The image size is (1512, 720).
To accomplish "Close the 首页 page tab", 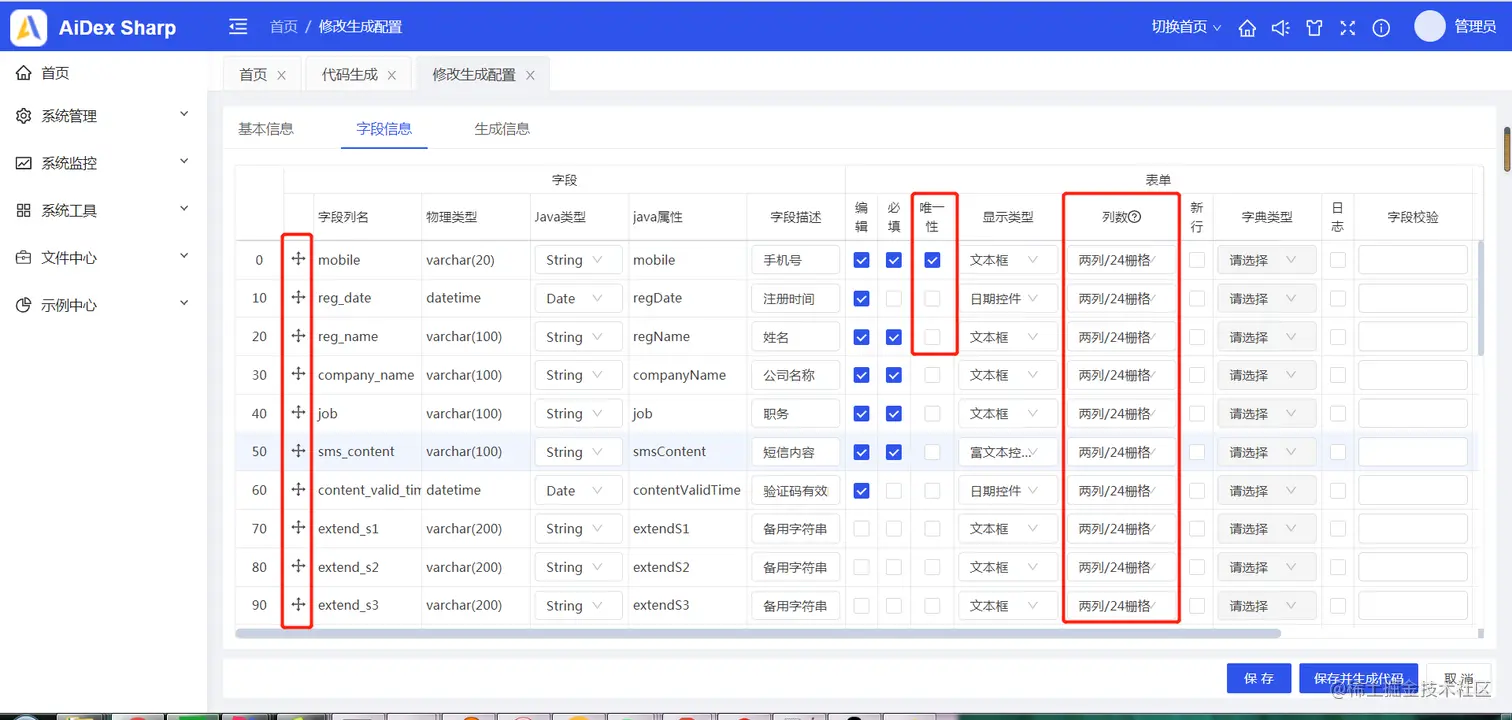I will [x=281, y=75].
